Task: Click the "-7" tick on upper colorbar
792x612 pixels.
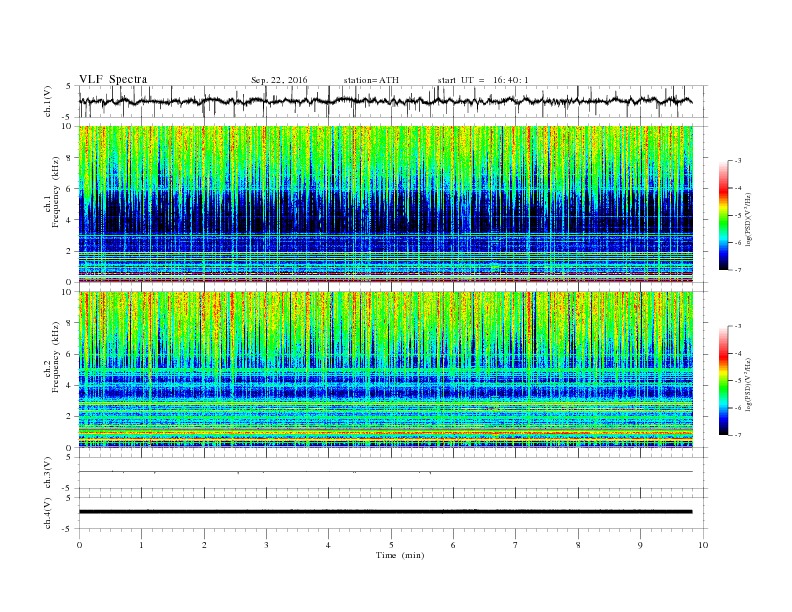Action: point(738,270)
